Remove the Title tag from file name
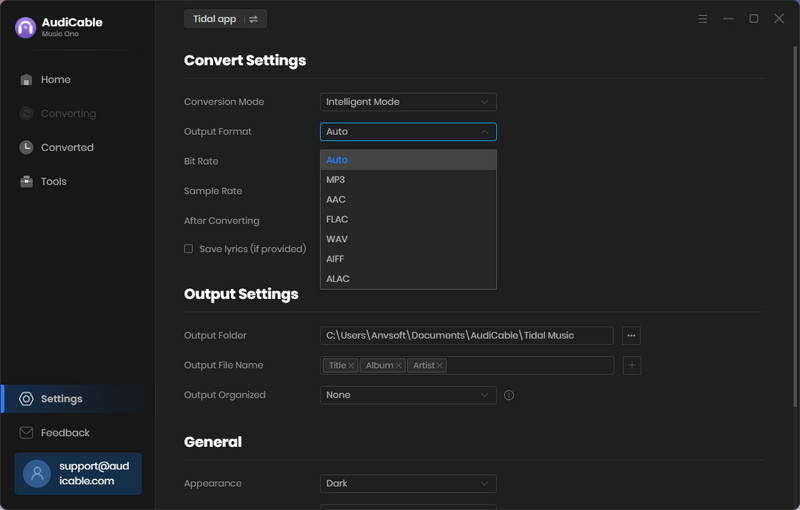800x510 pixels. (351, 366)
